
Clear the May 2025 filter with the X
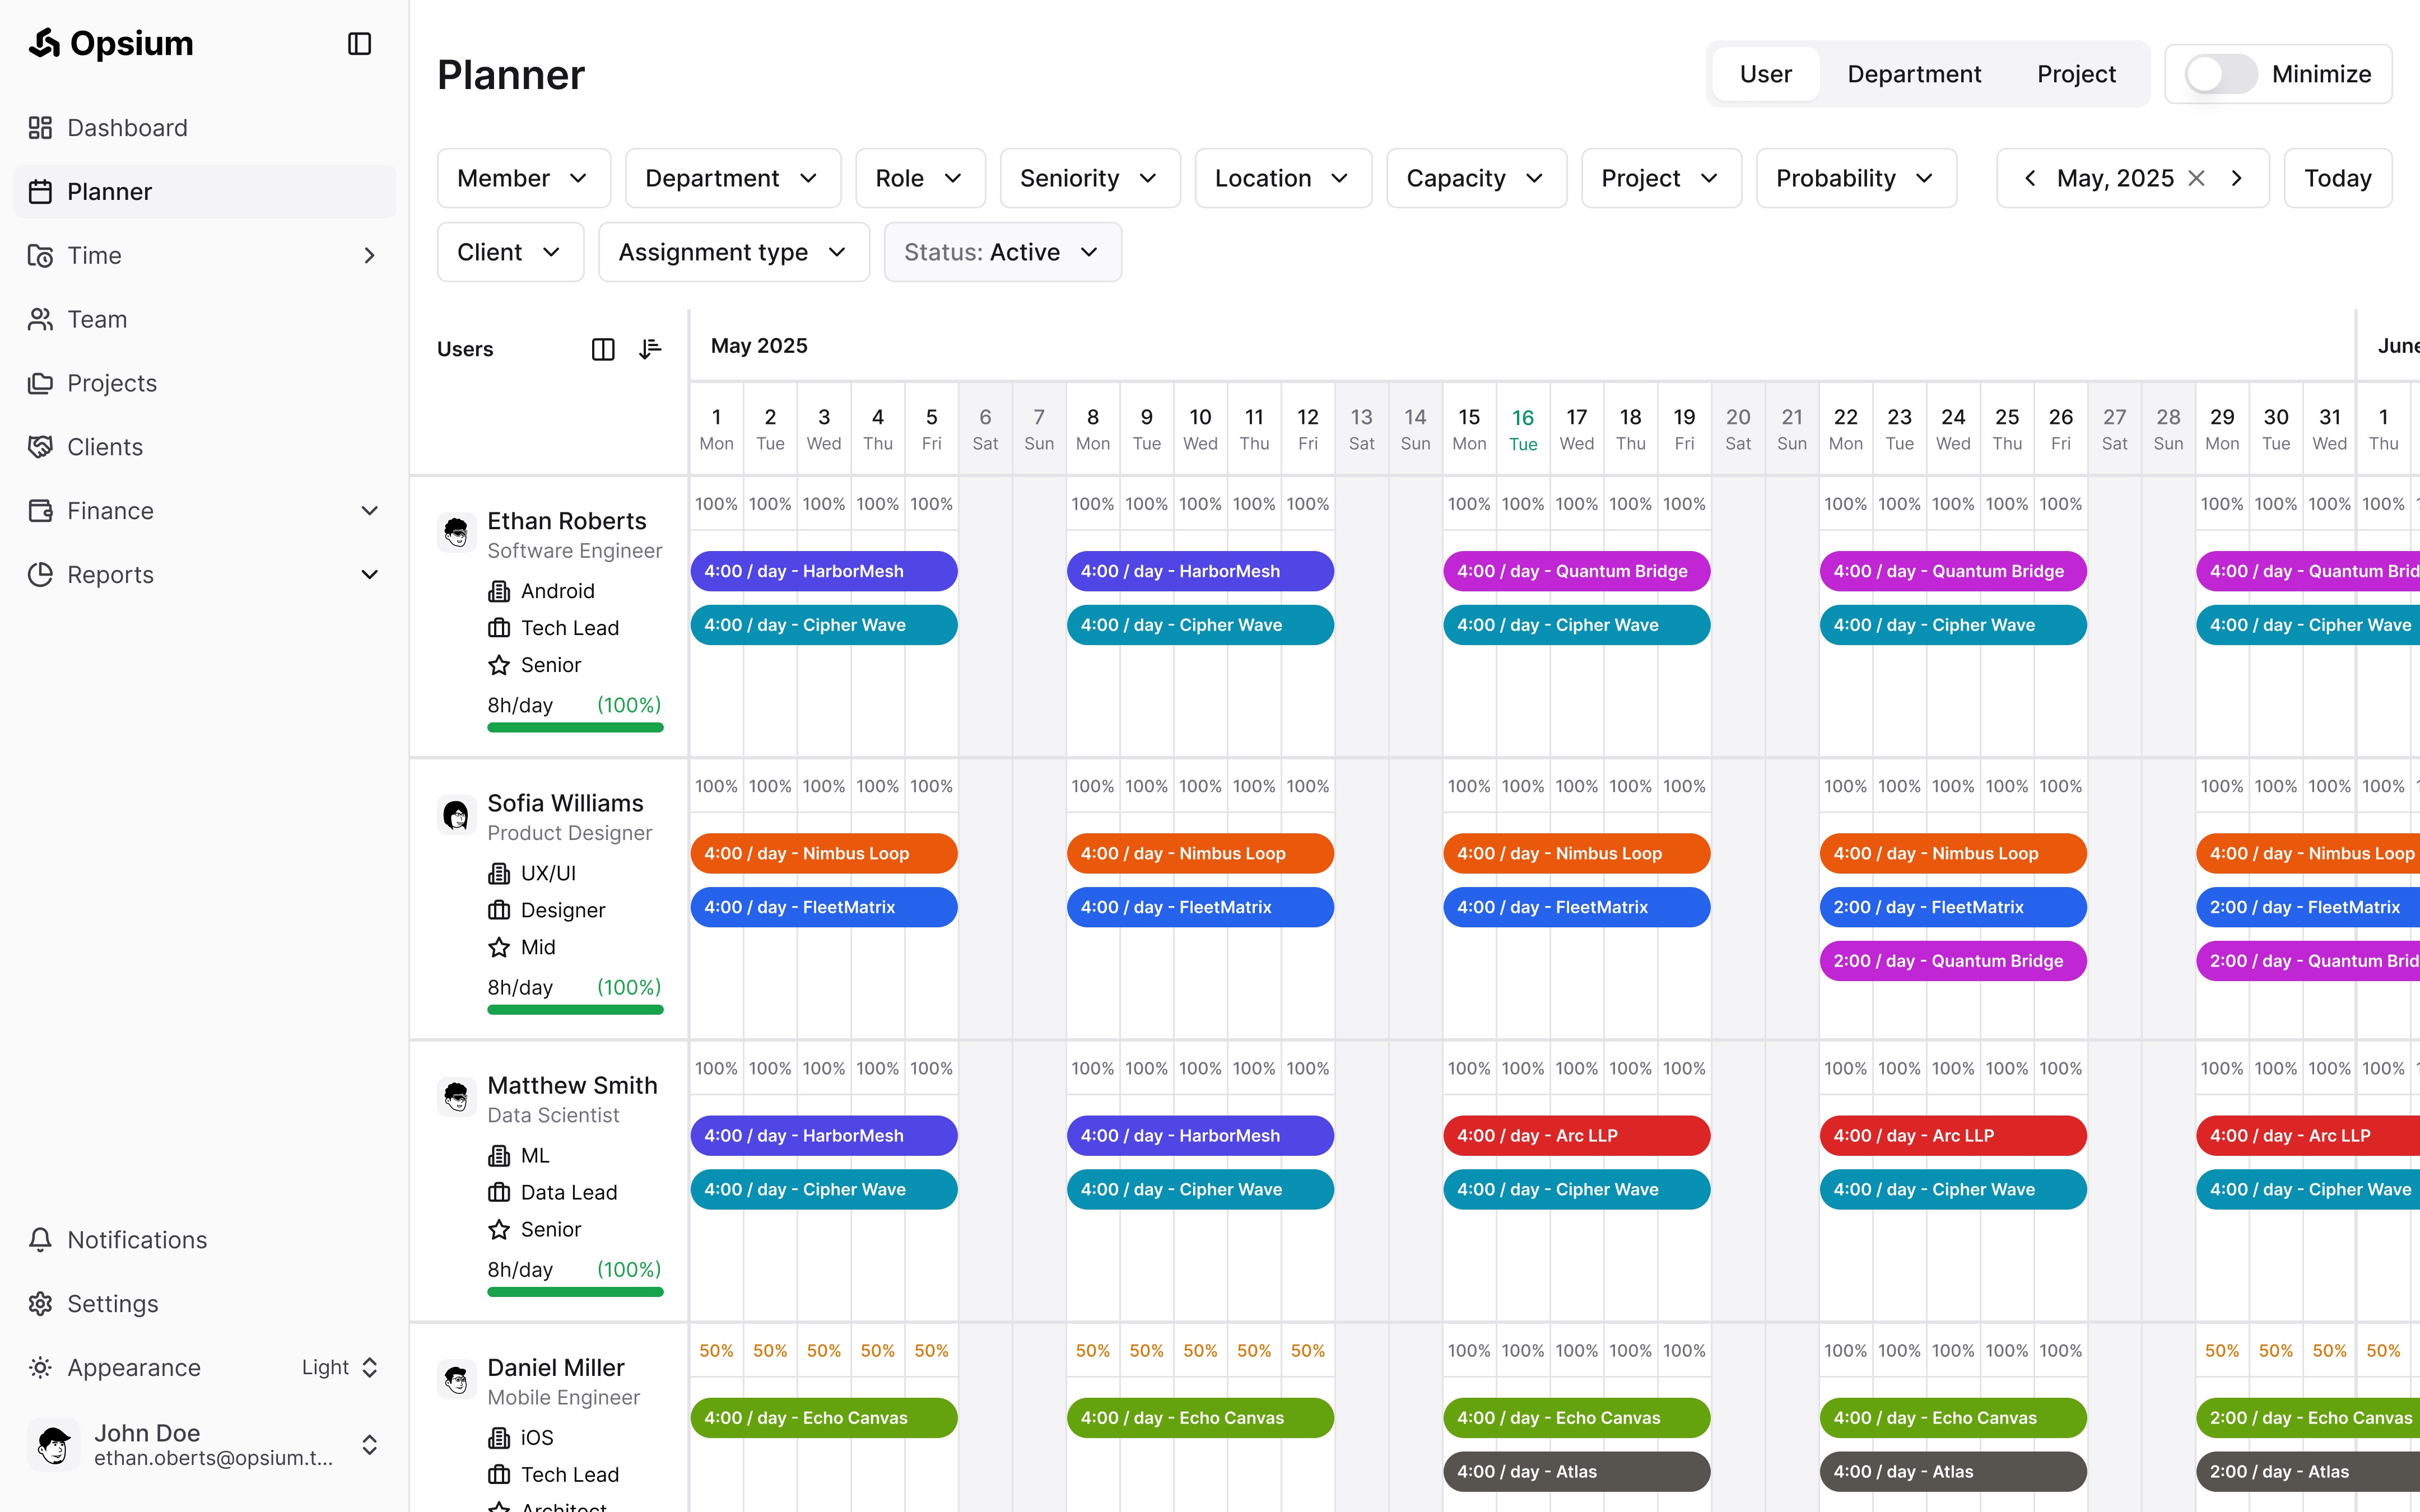coord(2196,178)
